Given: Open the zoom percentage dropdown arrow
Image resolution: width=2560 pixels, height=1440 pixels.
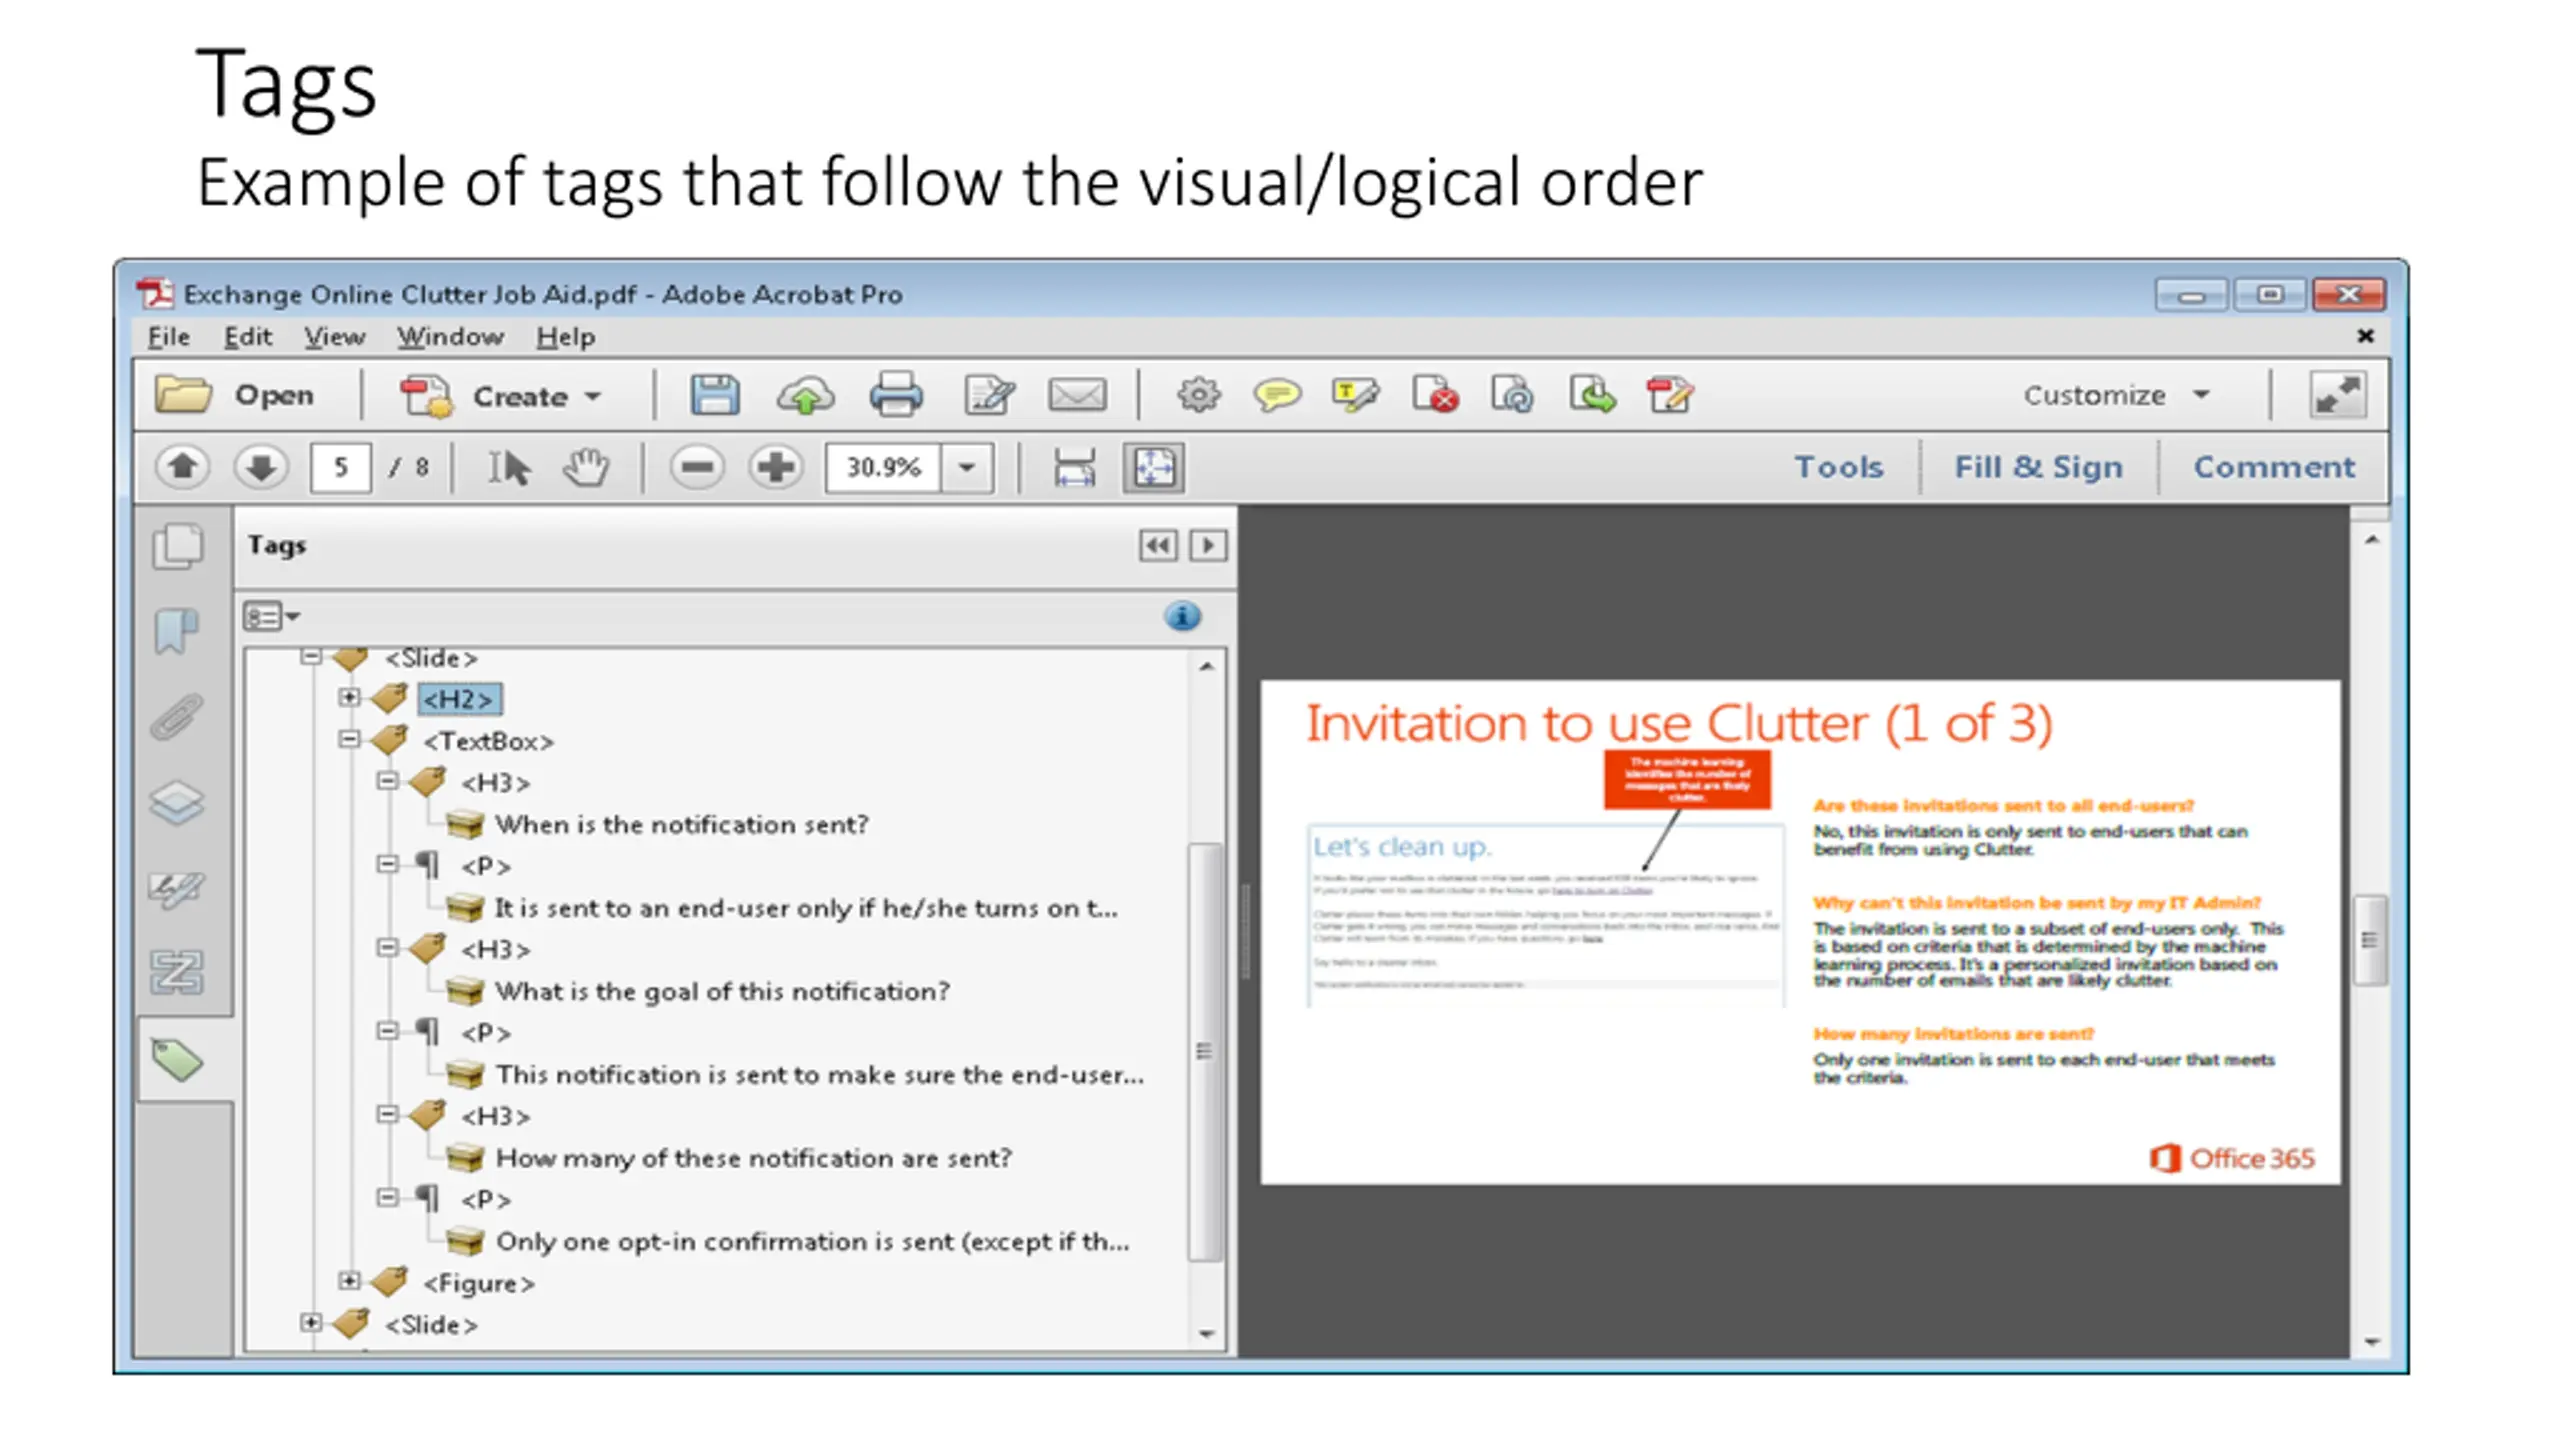Looking at the screenshot, I should [966, 467].
